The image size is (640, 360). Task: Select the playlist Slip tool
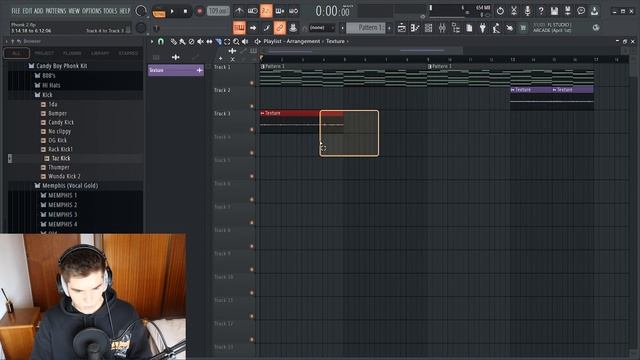[209, 41]
